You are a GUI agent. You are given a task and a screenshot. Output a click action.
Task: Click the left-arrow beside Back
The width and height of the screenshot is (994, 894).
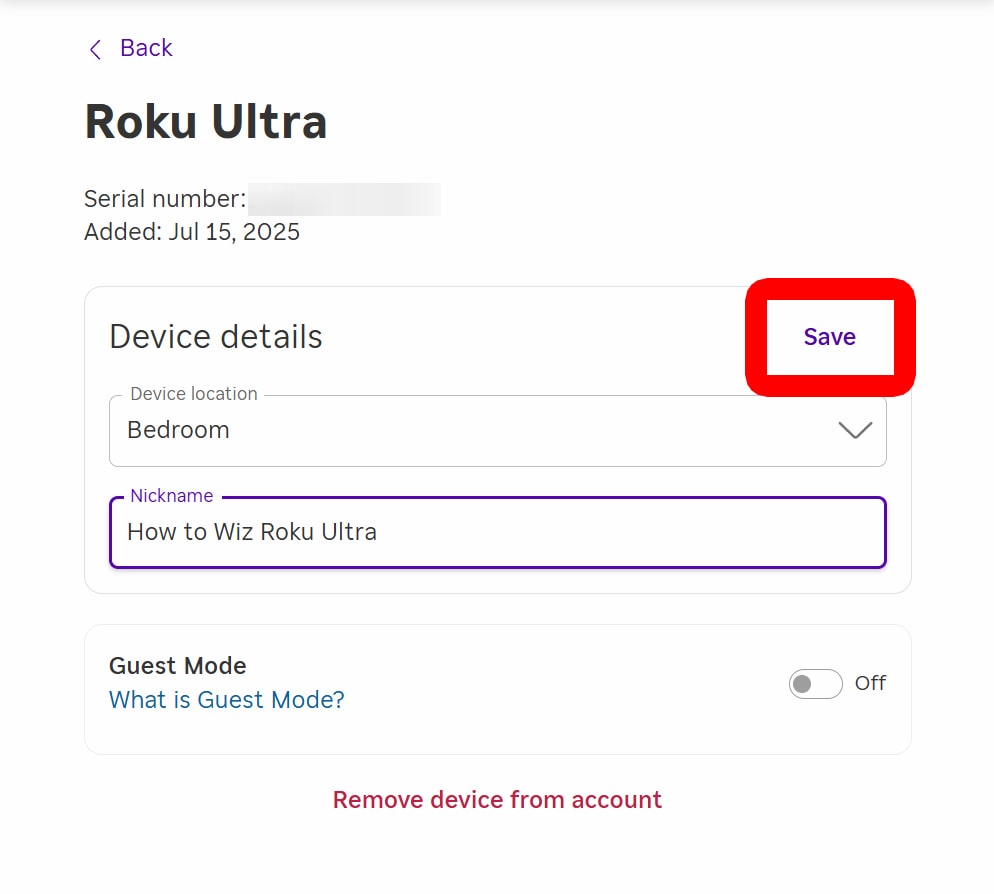coord(94,48)
